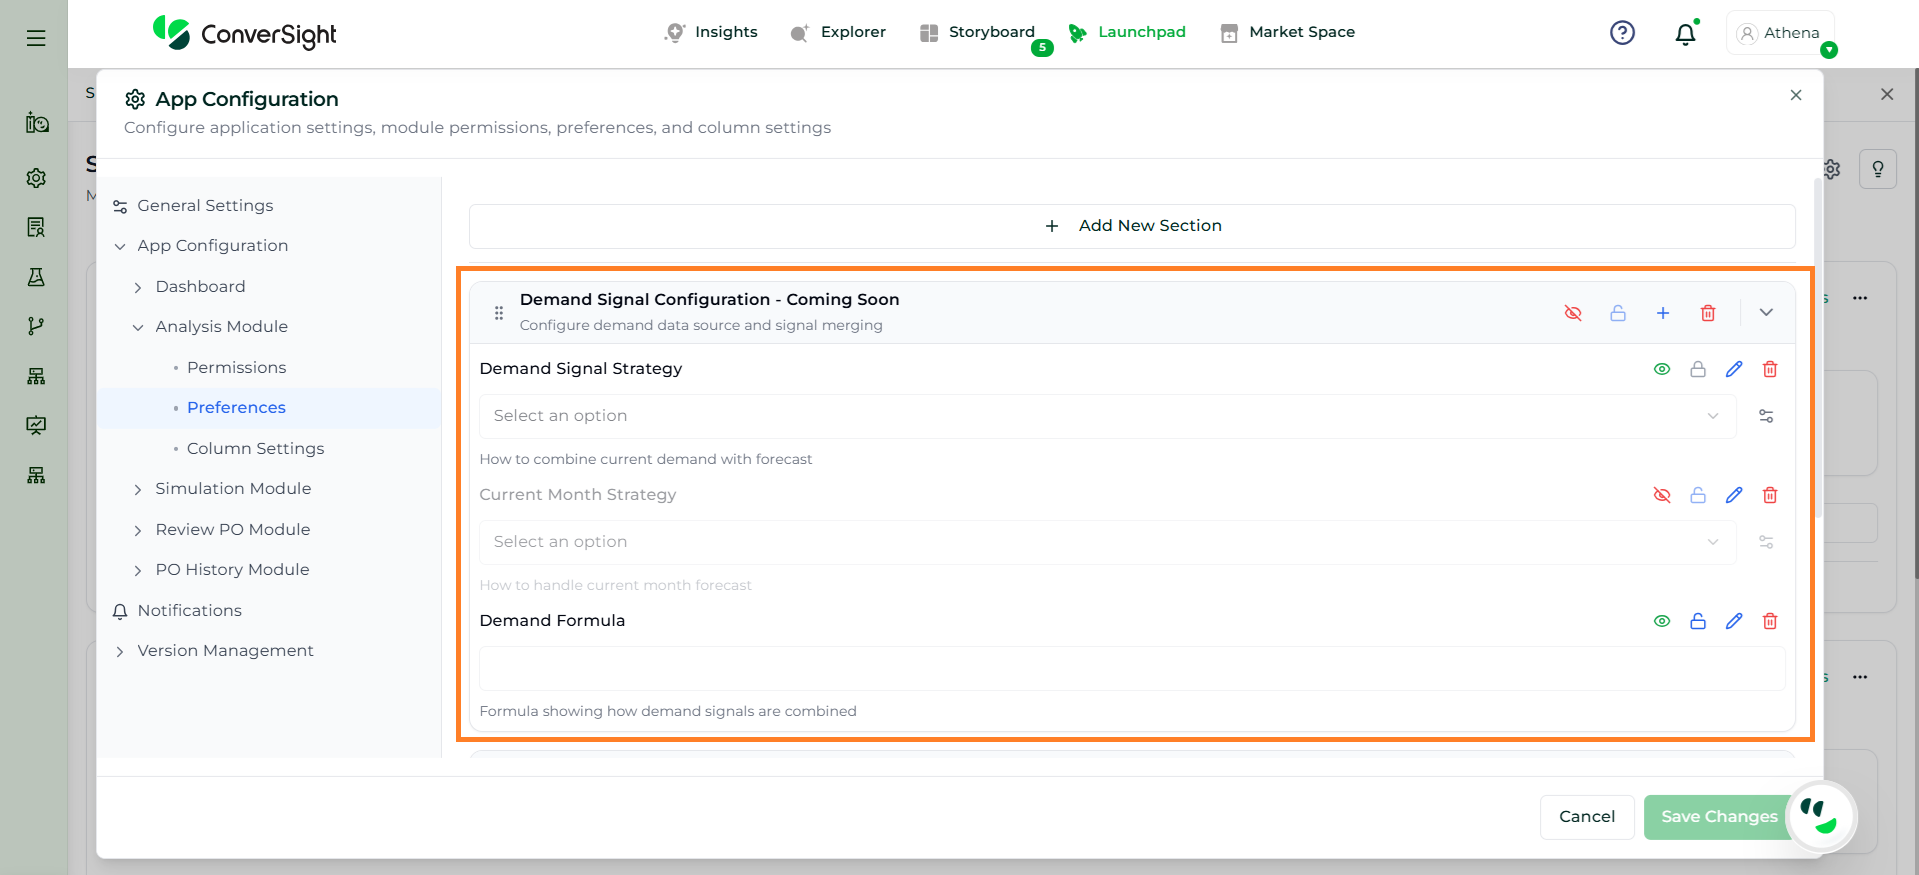Image resolution: width=1919 pixels, height=875 pixels.
Task: Select Column Settings in the sidebar
Action: point(255,448)
